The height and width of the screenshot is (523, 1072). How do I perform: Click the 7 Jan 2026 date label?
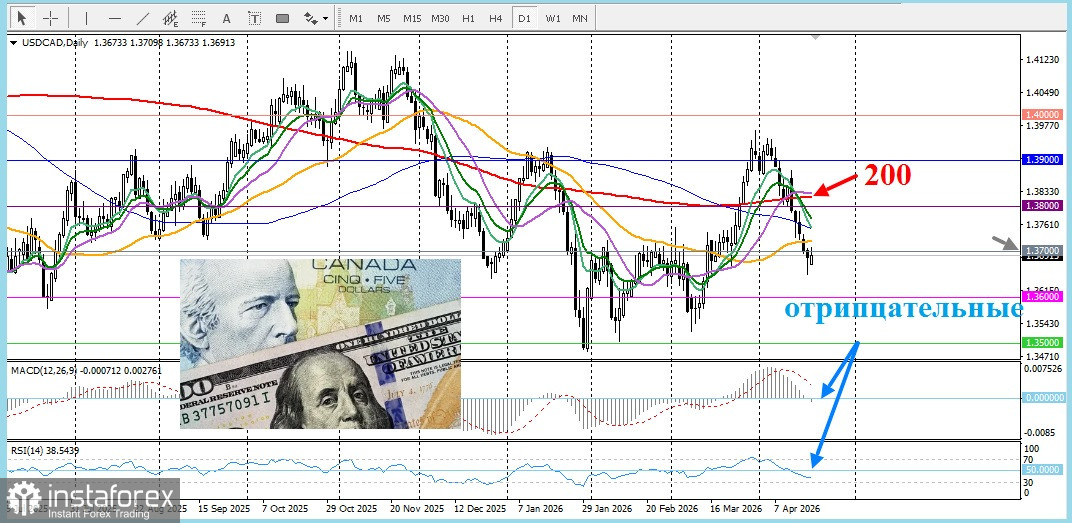(x=540, y=509)
